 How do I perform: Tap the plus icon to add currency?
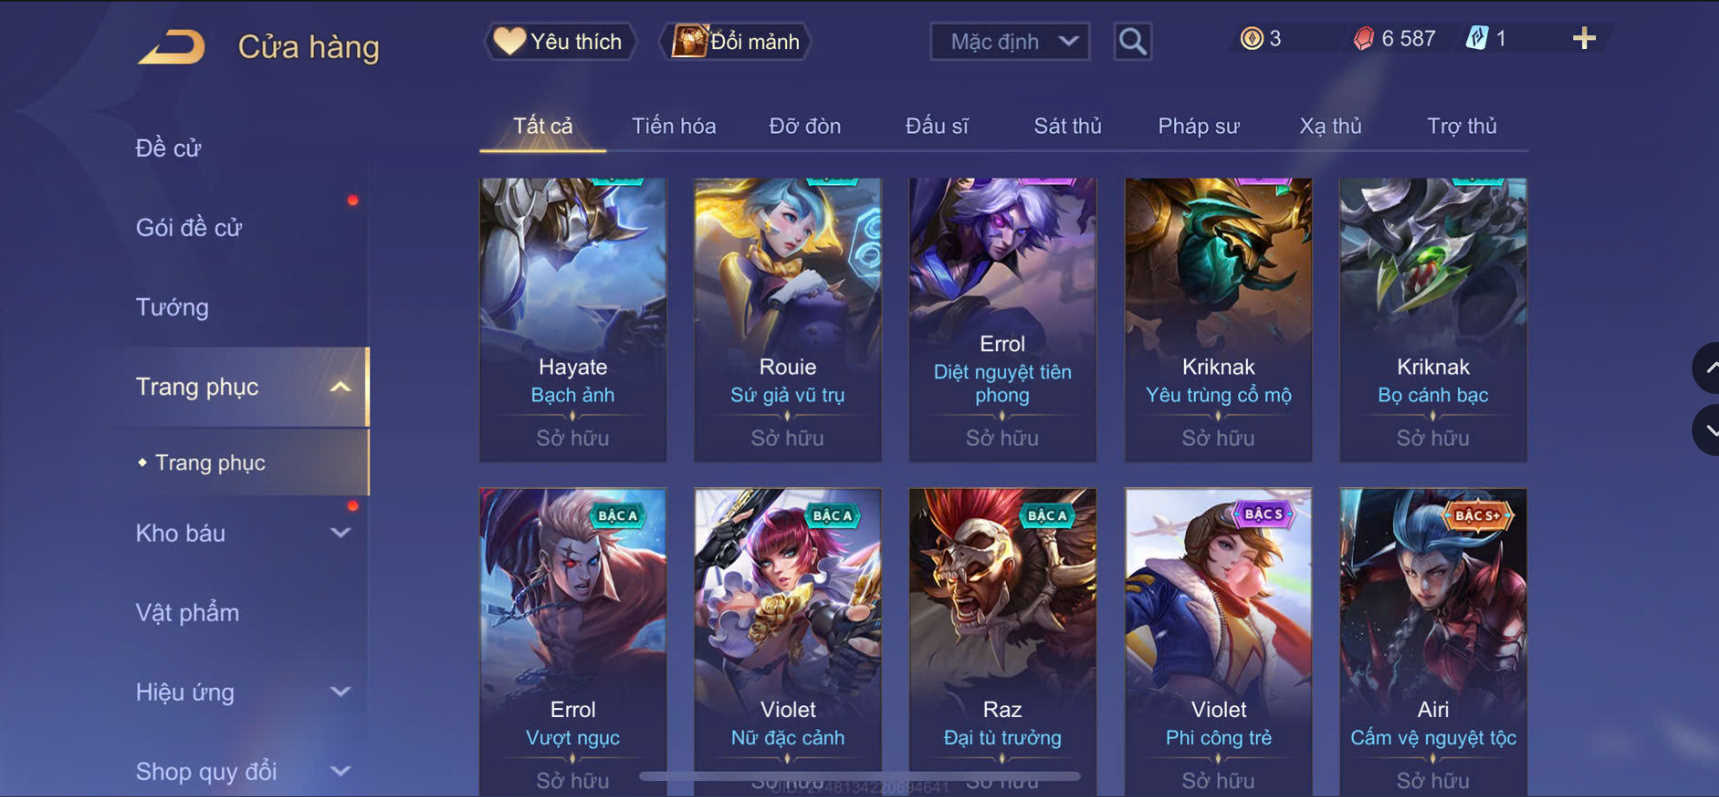click(x=1584, y=39)
